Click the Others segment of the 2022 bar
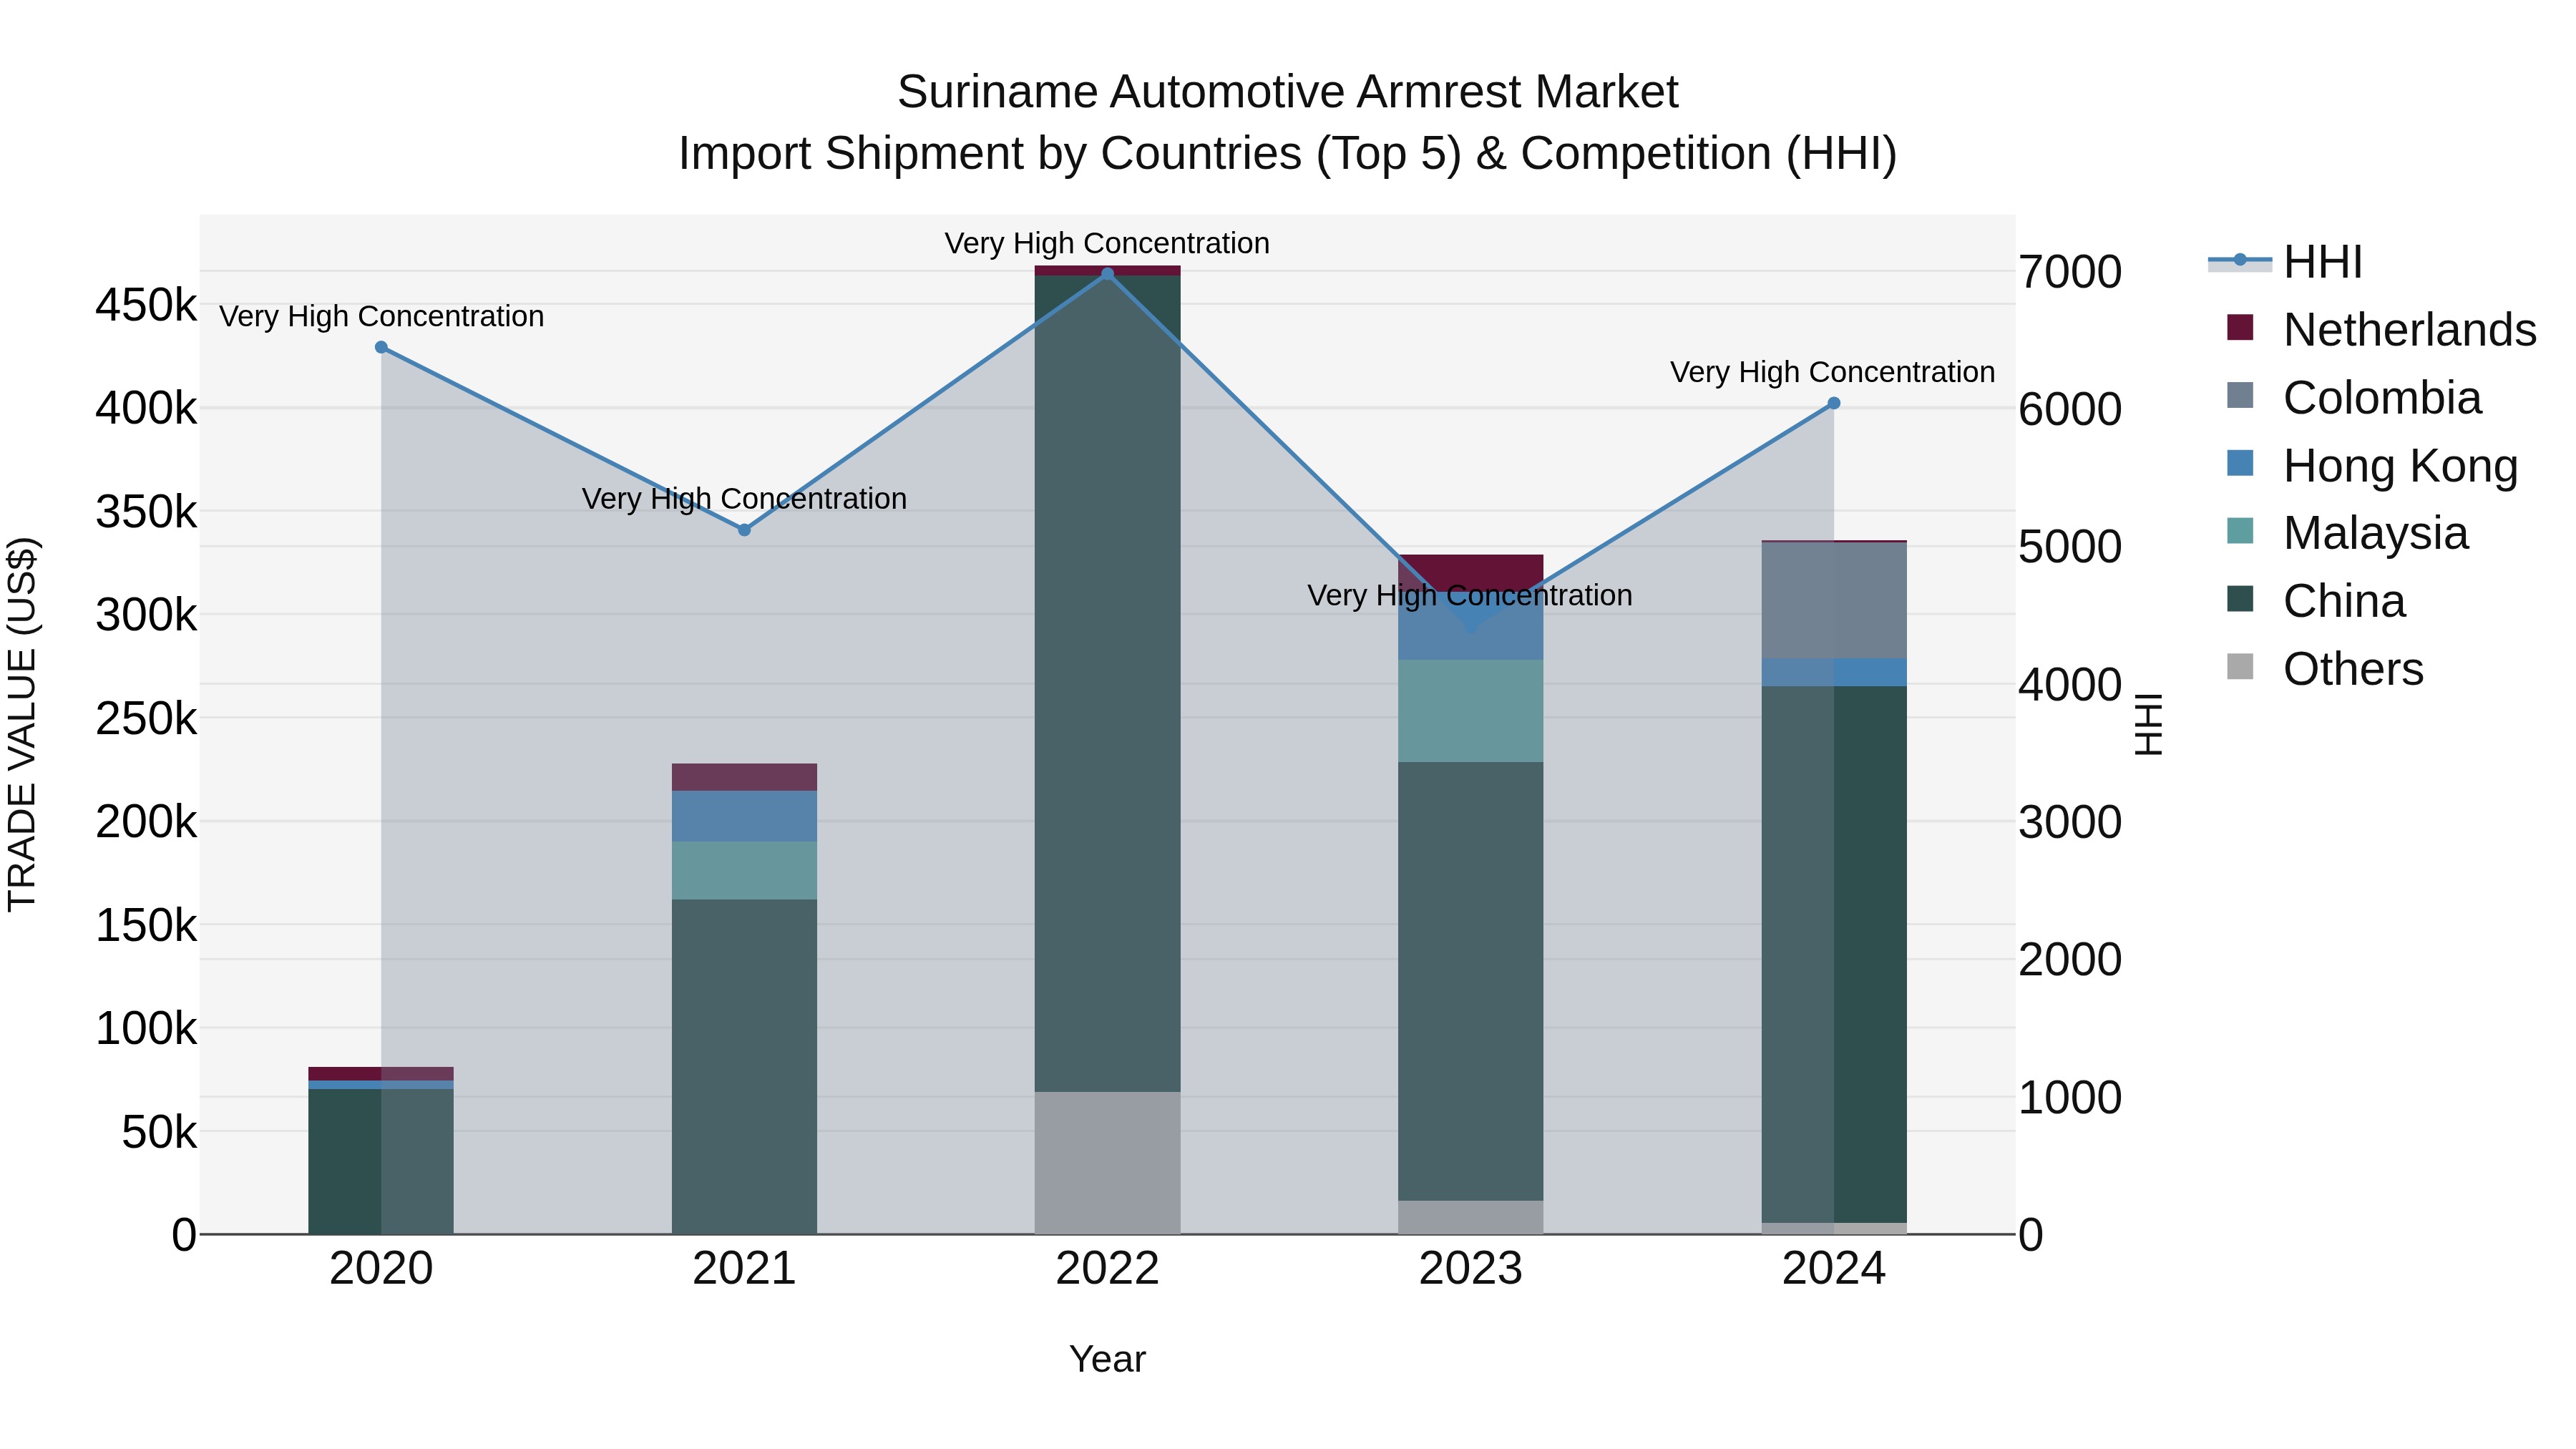The height and width of the screenshot is (1449, 2576). coord(1107,1163)
